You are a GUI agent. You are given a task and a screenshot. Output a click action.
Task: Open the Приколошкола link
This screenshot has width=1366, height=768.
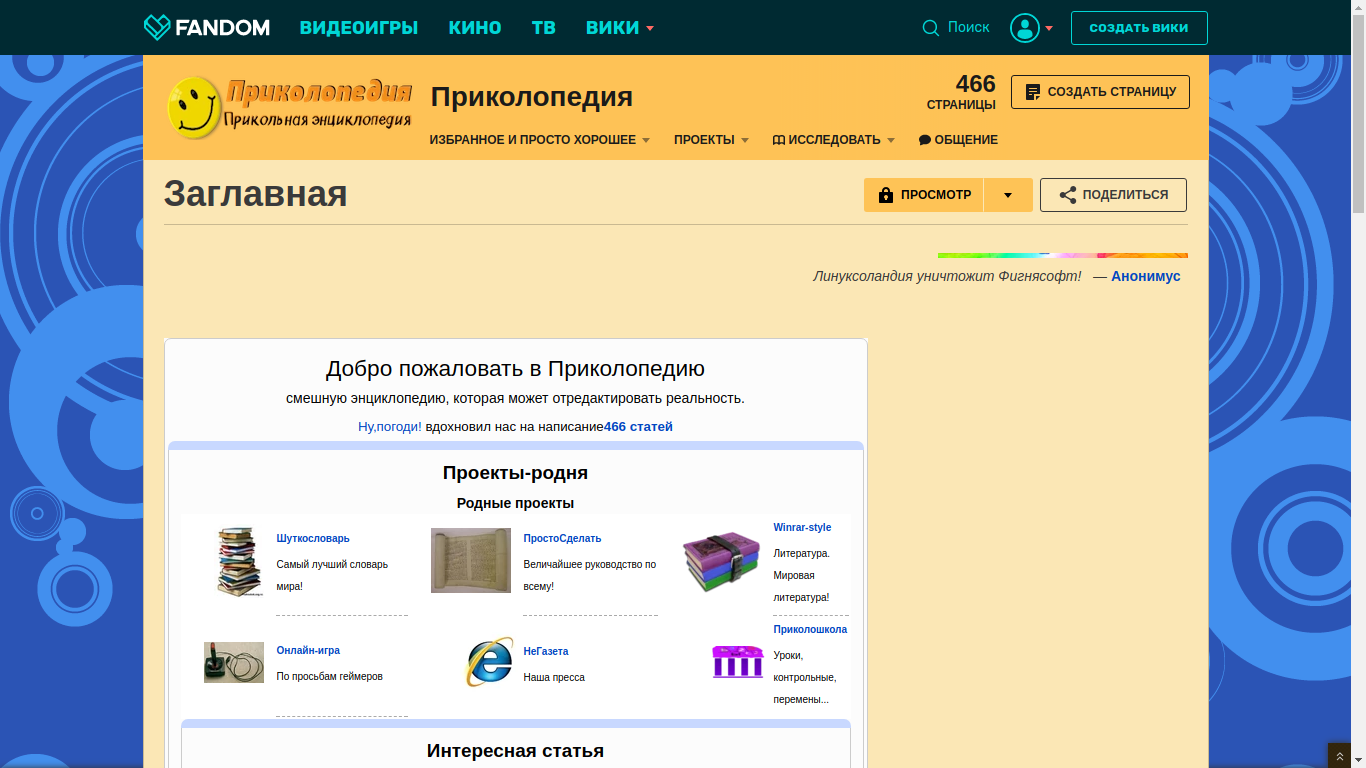pyautogui.click(x=810, y=629)
